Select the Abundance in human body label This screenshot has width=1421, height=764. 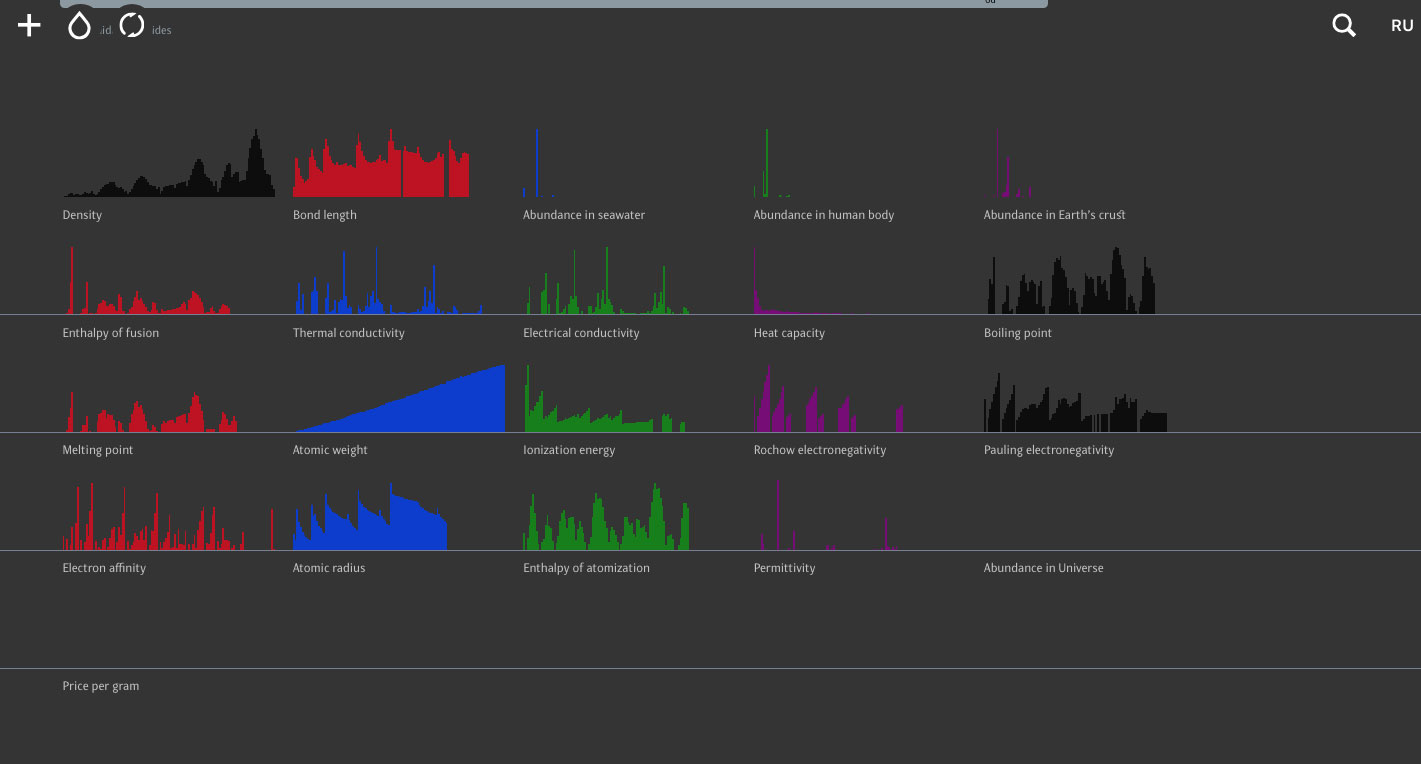pos(823,215)
